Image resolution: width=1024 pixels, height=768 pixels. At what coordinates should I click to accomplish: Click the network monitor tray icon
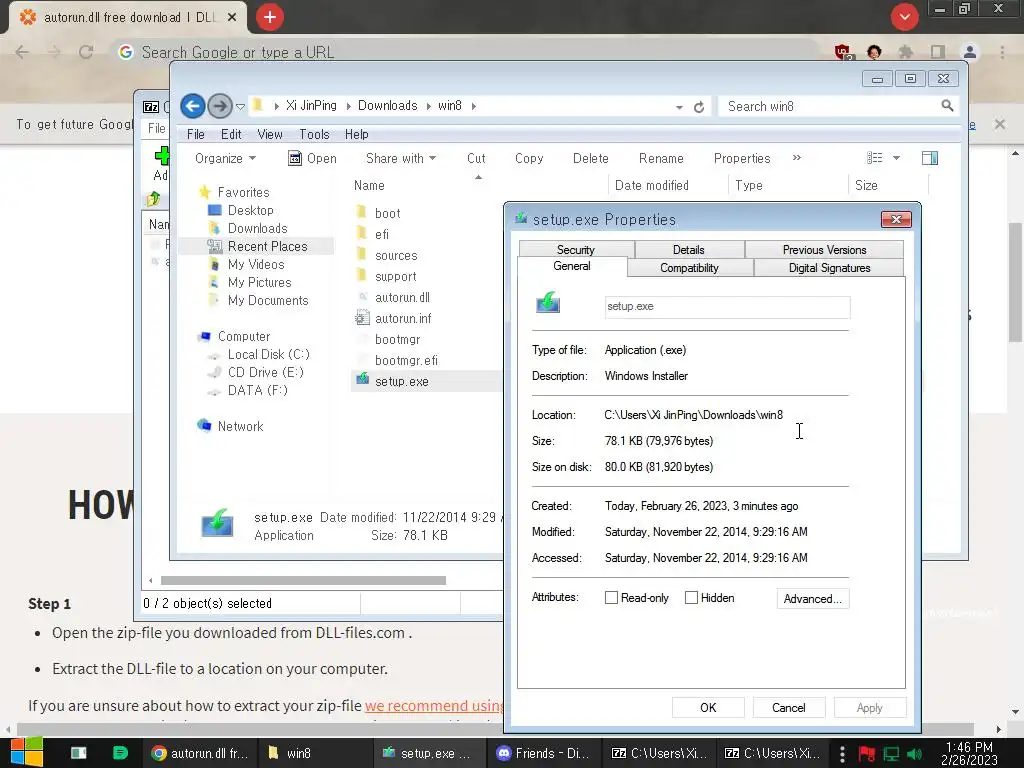(x=891, y=754)
